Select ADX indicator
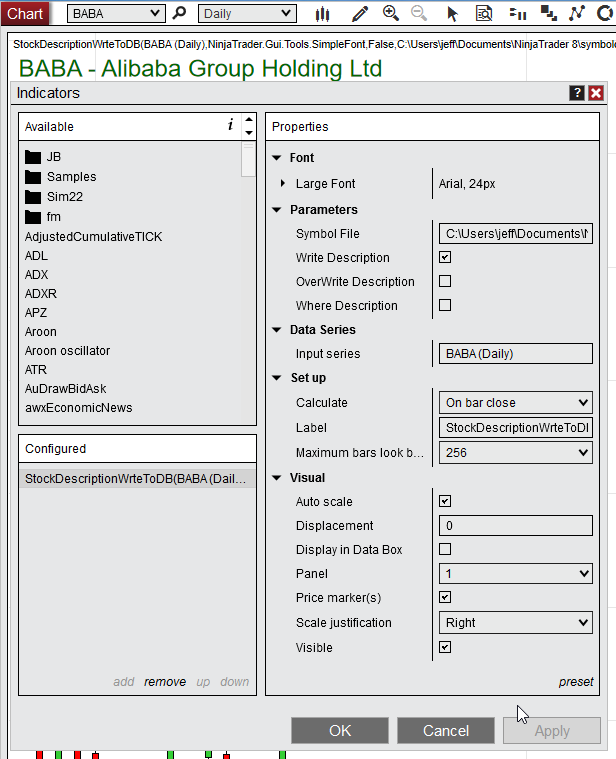The image size is (616, 759). click(x=36, y=274)
